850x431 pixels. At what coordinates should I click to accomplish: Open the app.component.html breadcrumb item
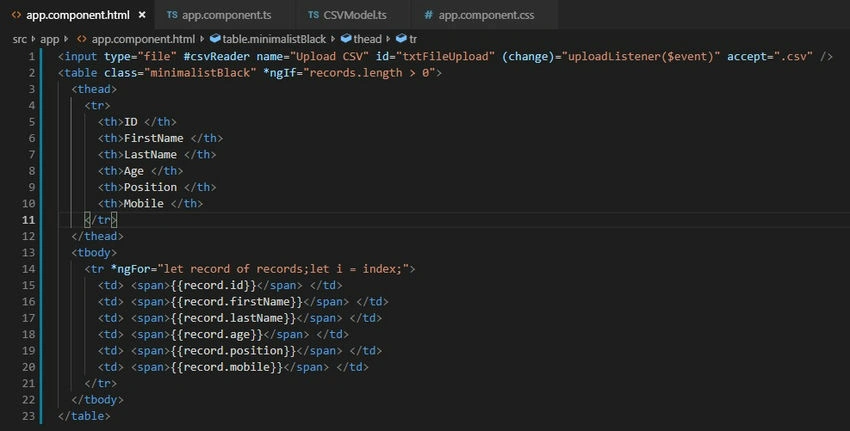click(143, 39)
